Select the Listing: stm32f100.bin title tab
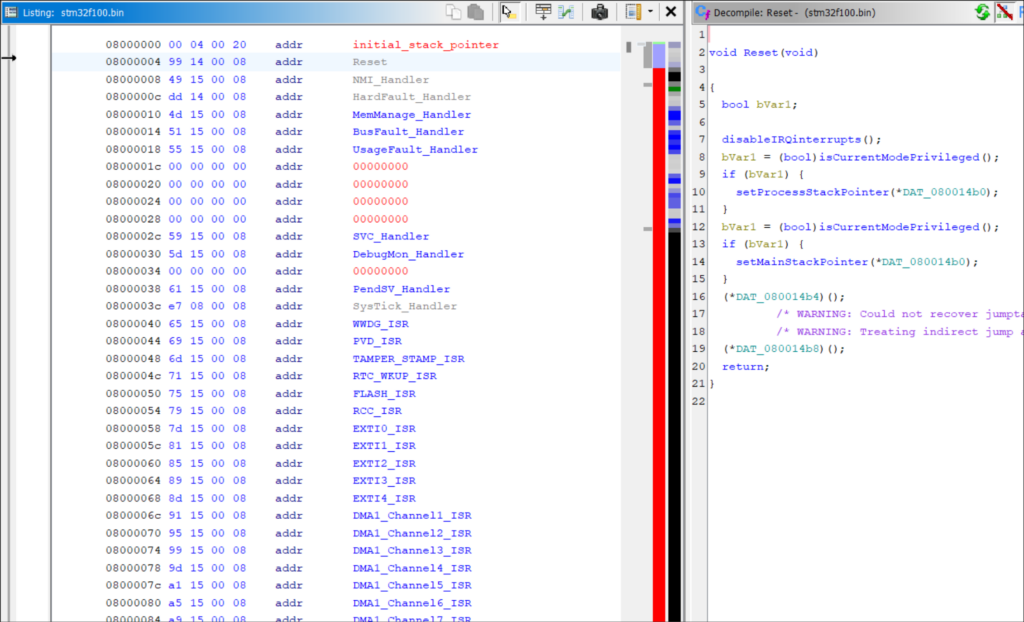Image resolution: width=1024 pixels, height=622 pixels. (x=69, y=12)
